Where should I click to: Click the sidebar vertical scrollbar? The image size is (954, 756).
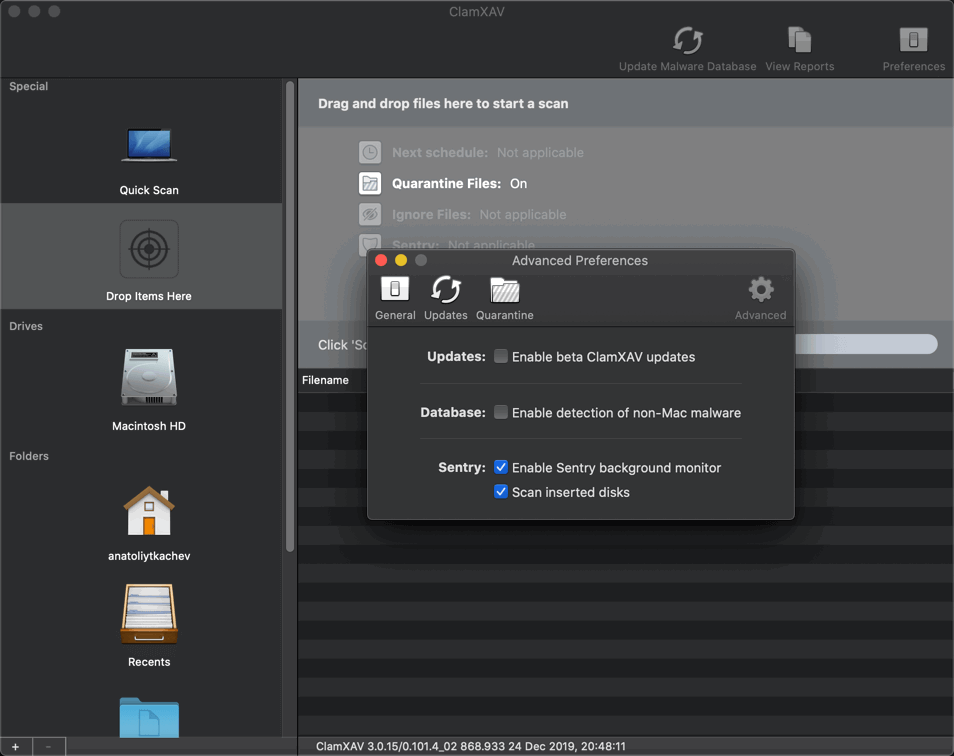pyautogui.click(x=290, y=316)
